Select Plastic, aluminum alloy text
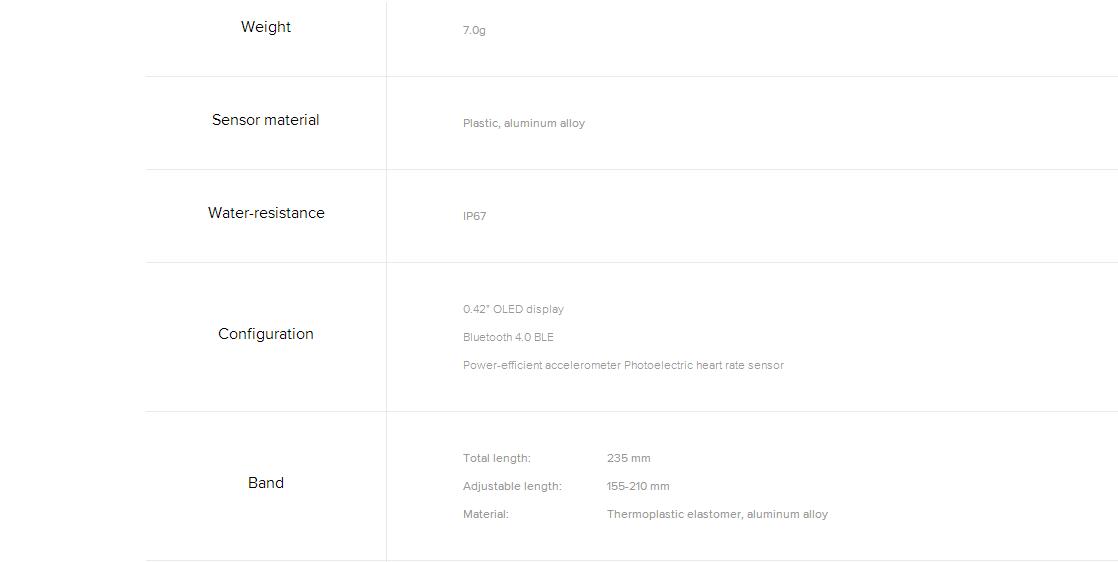This screenshot has height=562, width=1118. (524, 123)
